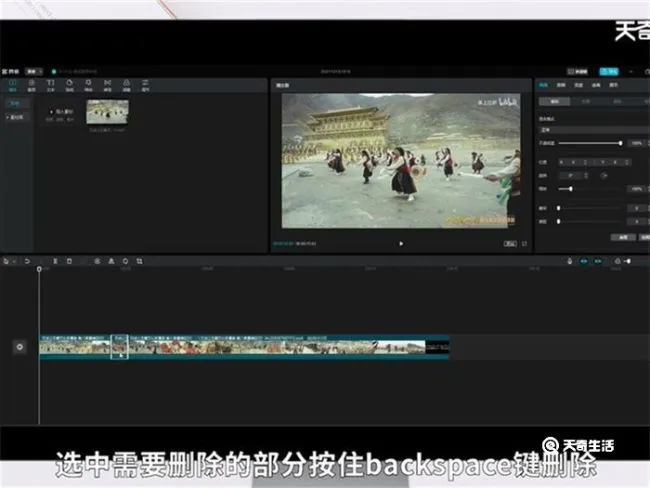Click the zoom-out timeline icon
The width and height of the screenshot is (650, 488).
617,261
